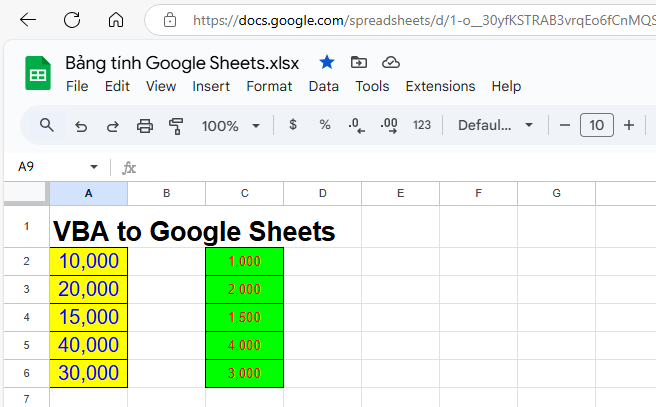
Task: Open the Name Box dropdown arrow
Action: tap(94, 167)
